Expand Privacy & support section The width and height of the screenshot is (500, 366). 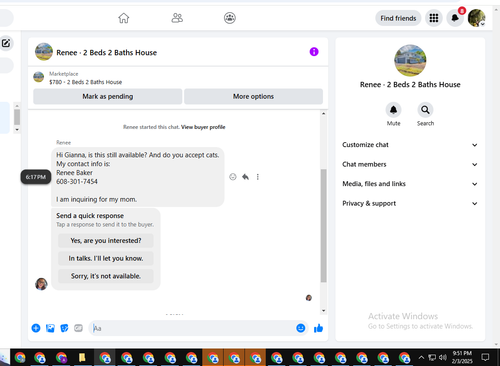click(410, 203)
